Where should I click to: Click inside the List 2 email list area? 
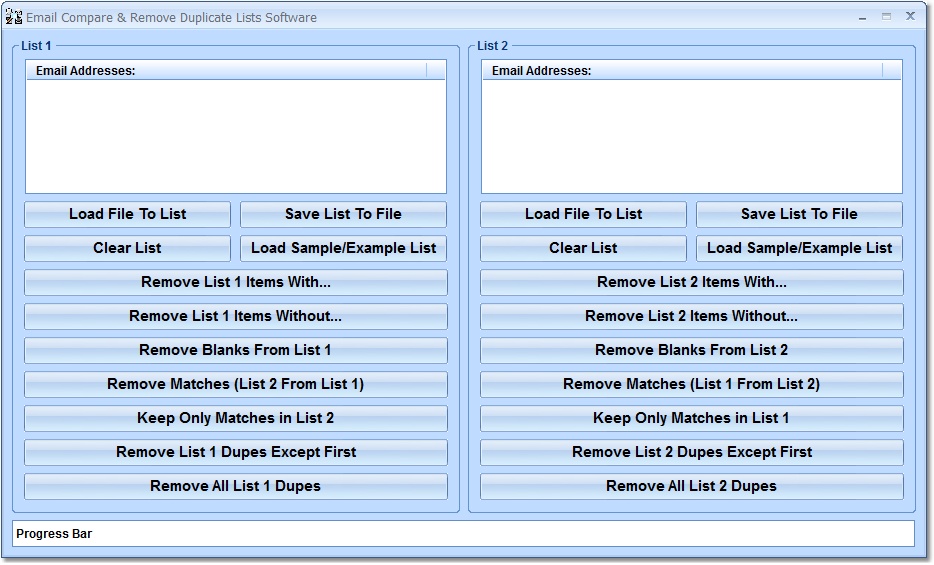pos(692,136)
